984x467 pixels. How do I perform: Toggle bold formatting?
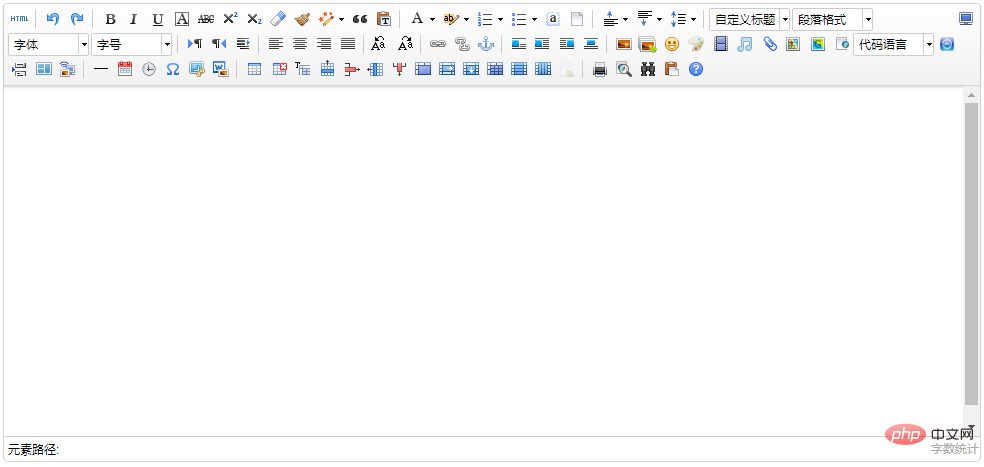pos(110,19)
